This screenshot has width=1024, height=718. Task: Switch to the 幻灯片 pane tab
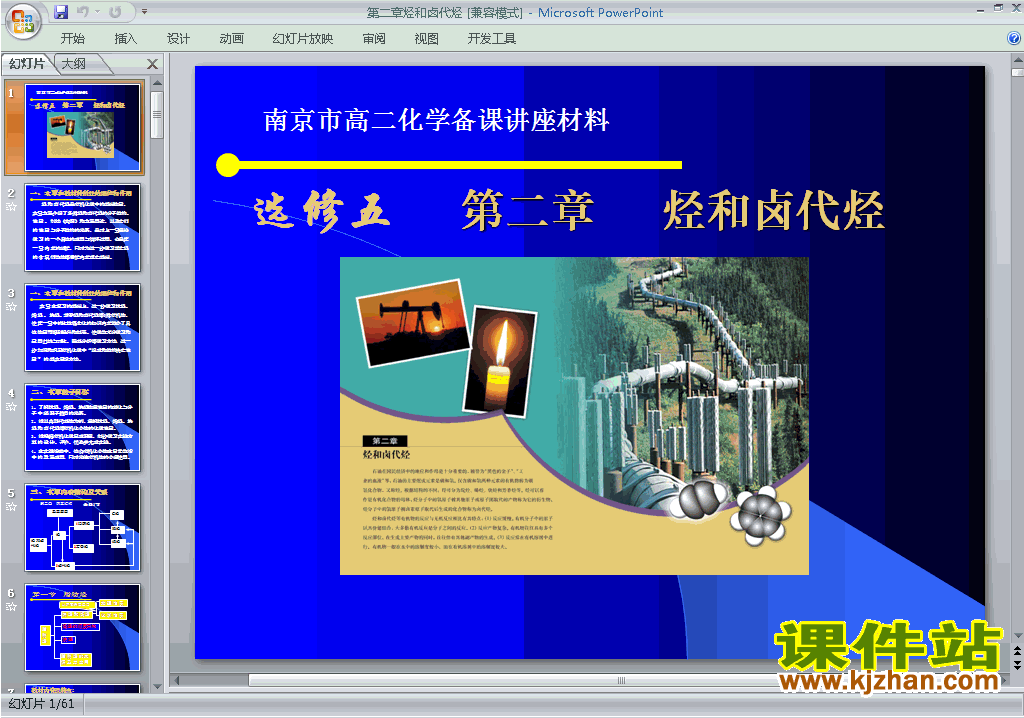(x=27, y=64)
